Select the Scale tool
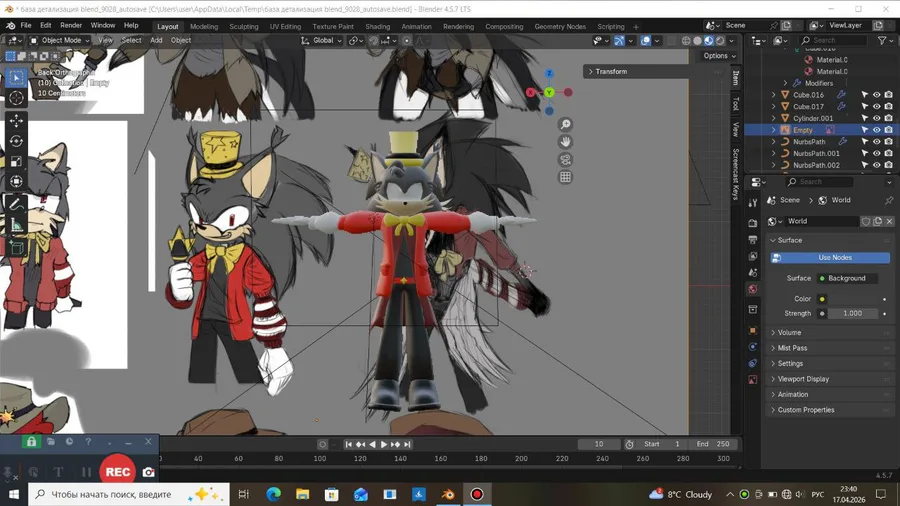This screenshot has width=900, height=506. click(16, 161)
